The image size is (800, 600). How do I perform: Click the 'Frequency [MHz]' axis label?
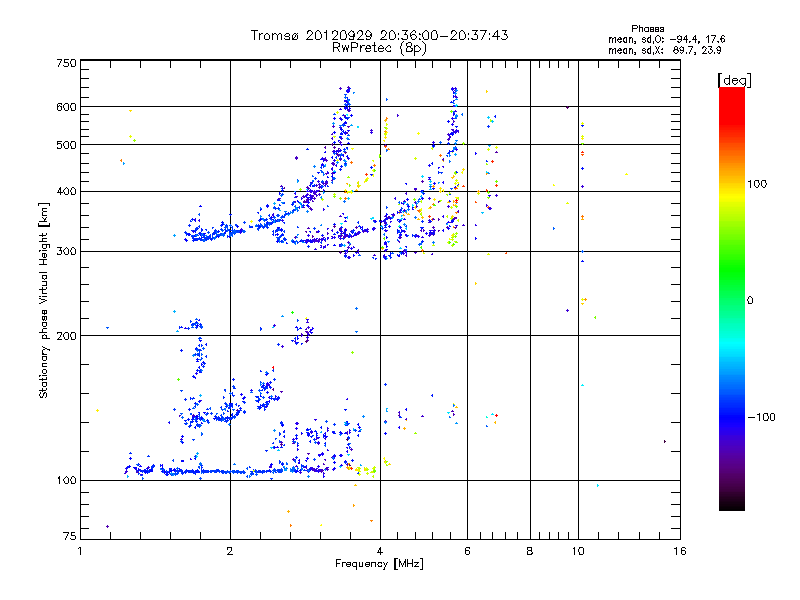coord(379,564)
